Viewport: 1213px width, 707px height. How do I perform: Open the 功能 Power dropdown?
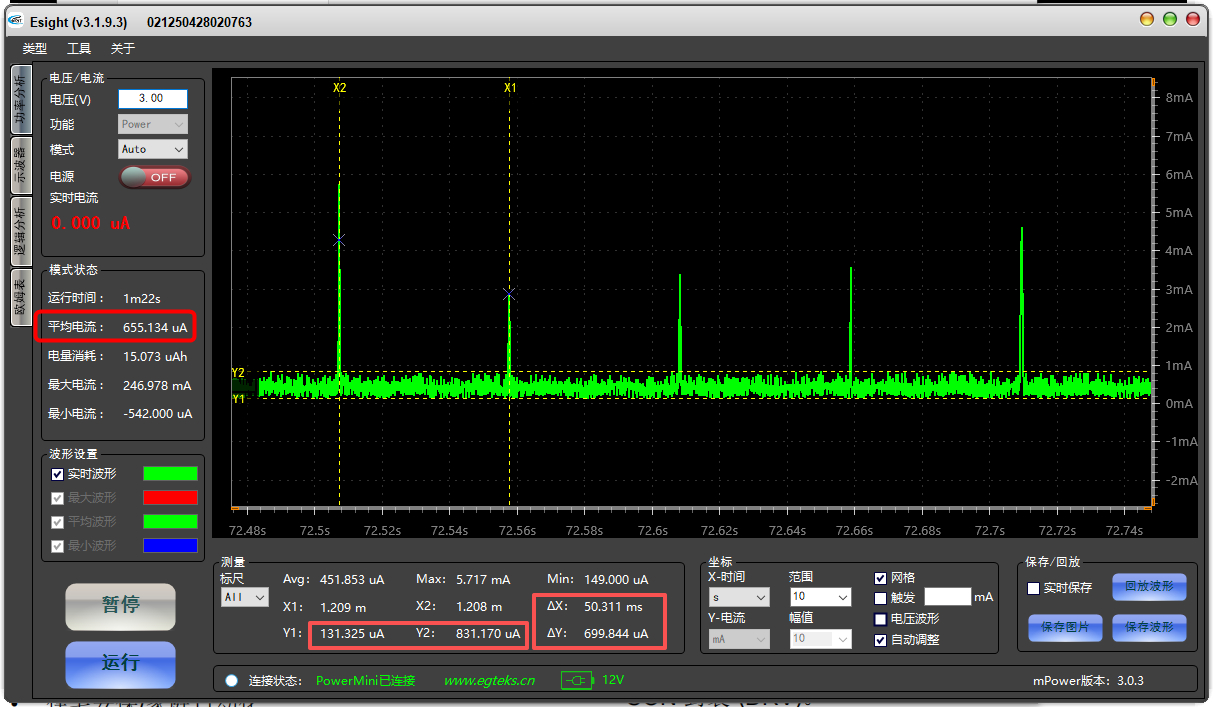tap(153, 124)
